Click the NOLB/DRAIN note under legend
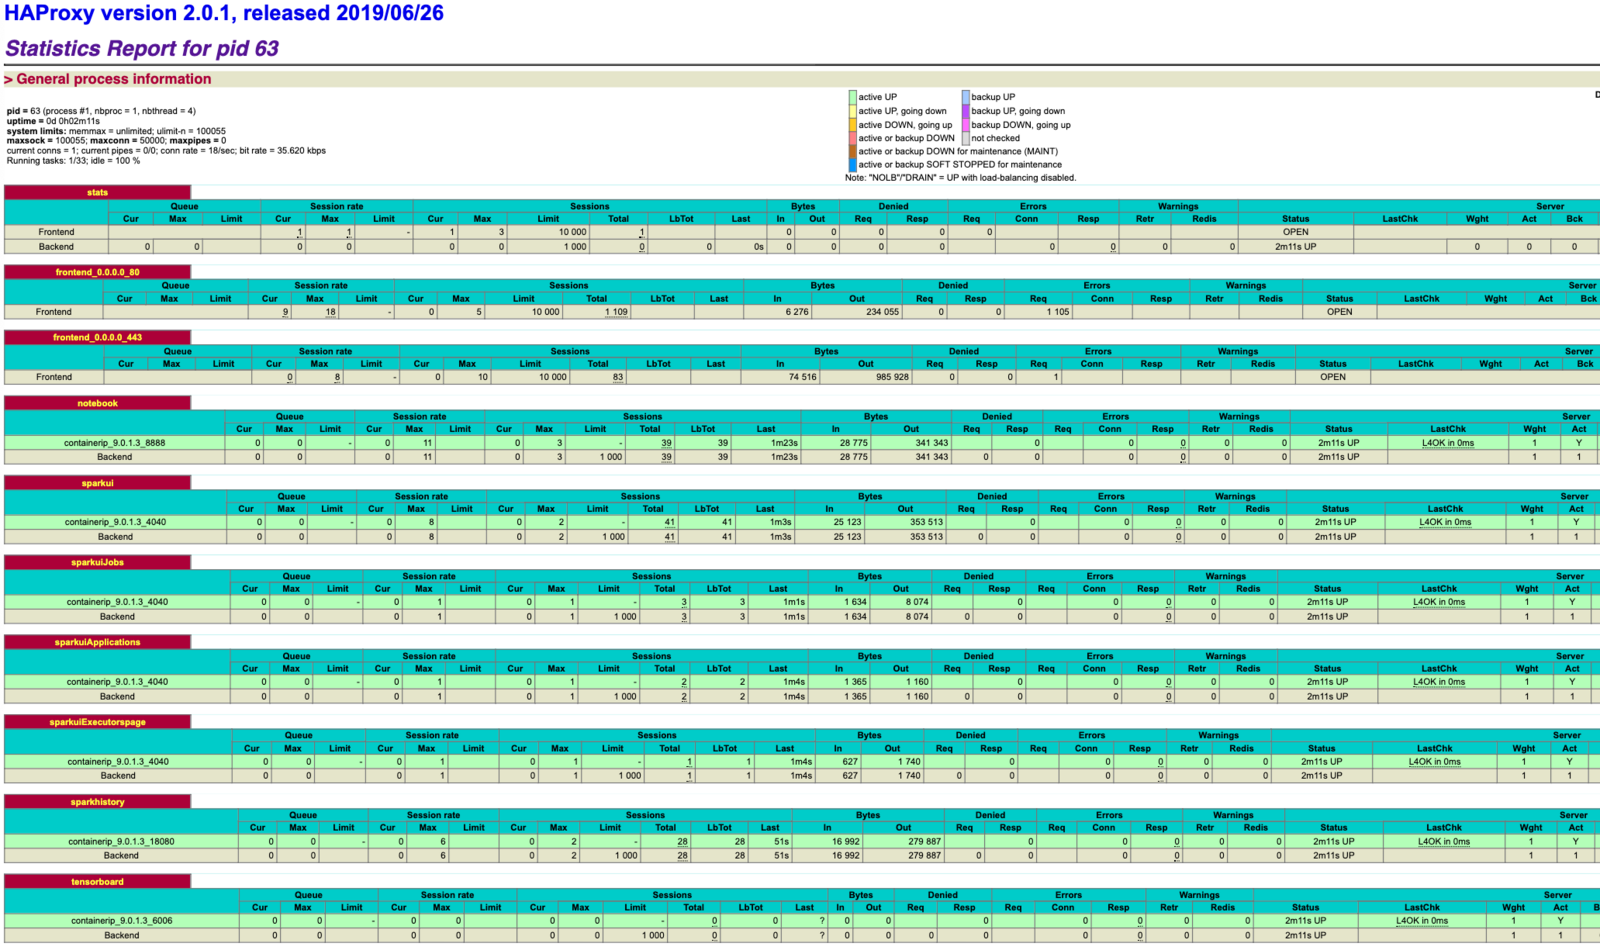The image size is (1600, 950). click(961, 178)
